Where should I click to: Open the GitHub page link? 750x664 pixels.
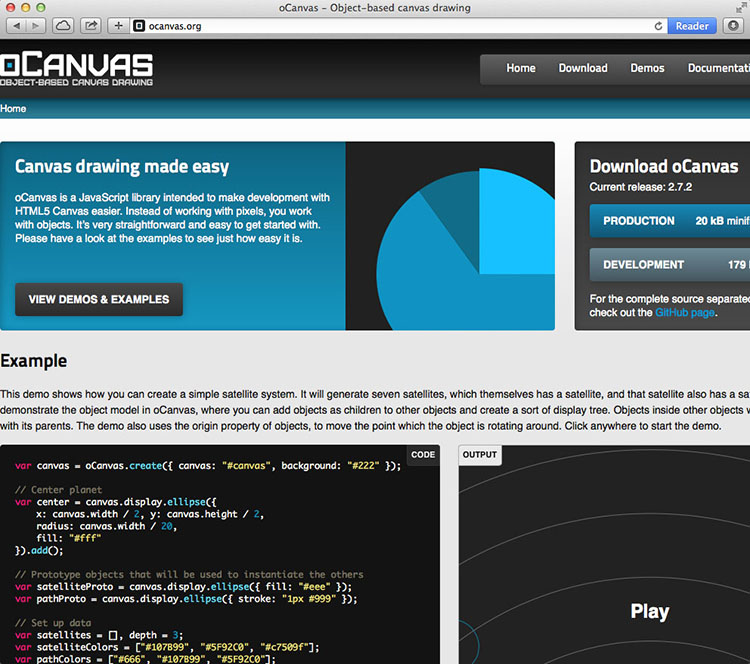pos(685,313)
